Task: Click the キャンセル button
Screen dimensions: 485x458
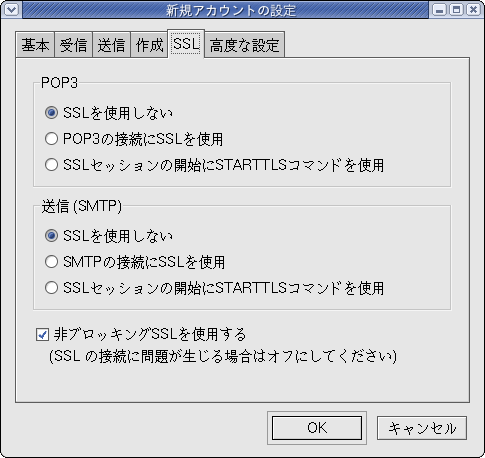Action: (422, 428)
